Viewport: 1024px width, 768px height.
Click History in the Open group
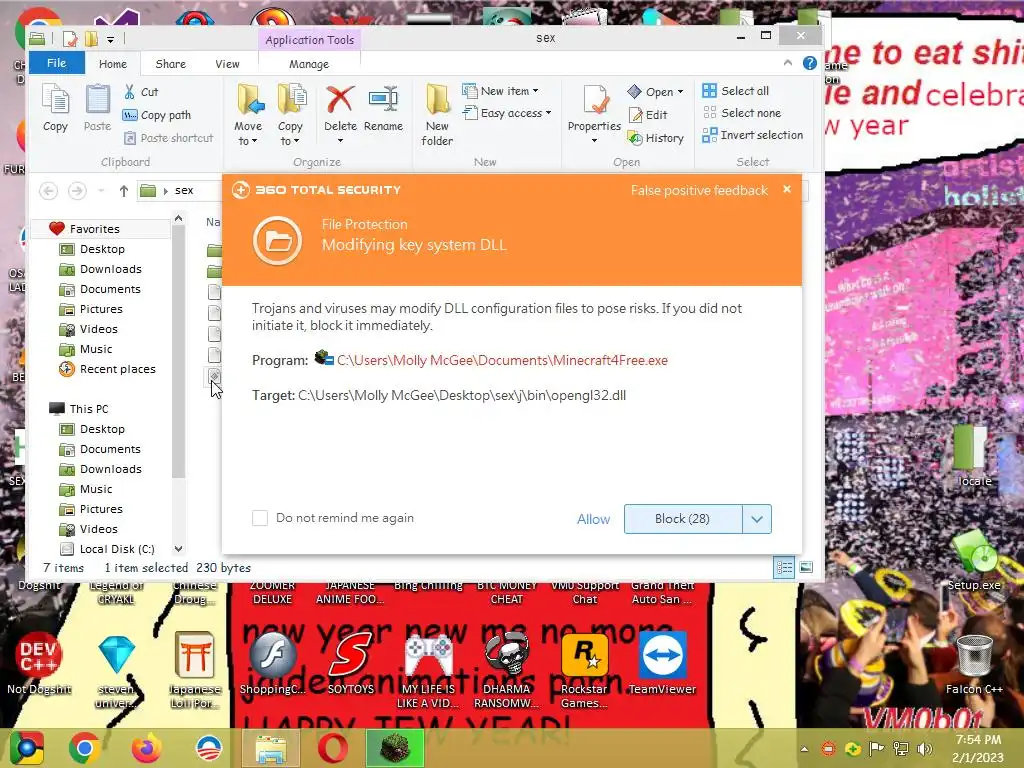coord(656,138)
